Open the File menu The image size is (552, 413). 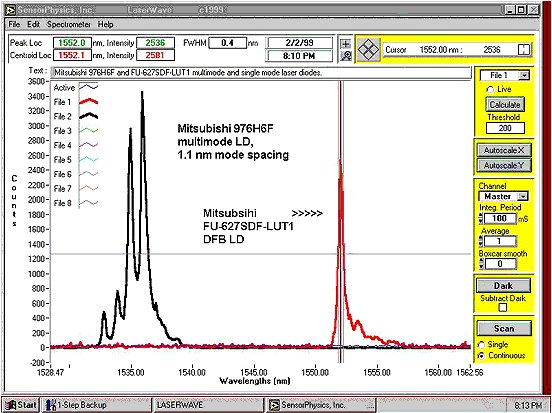(14, 24)
